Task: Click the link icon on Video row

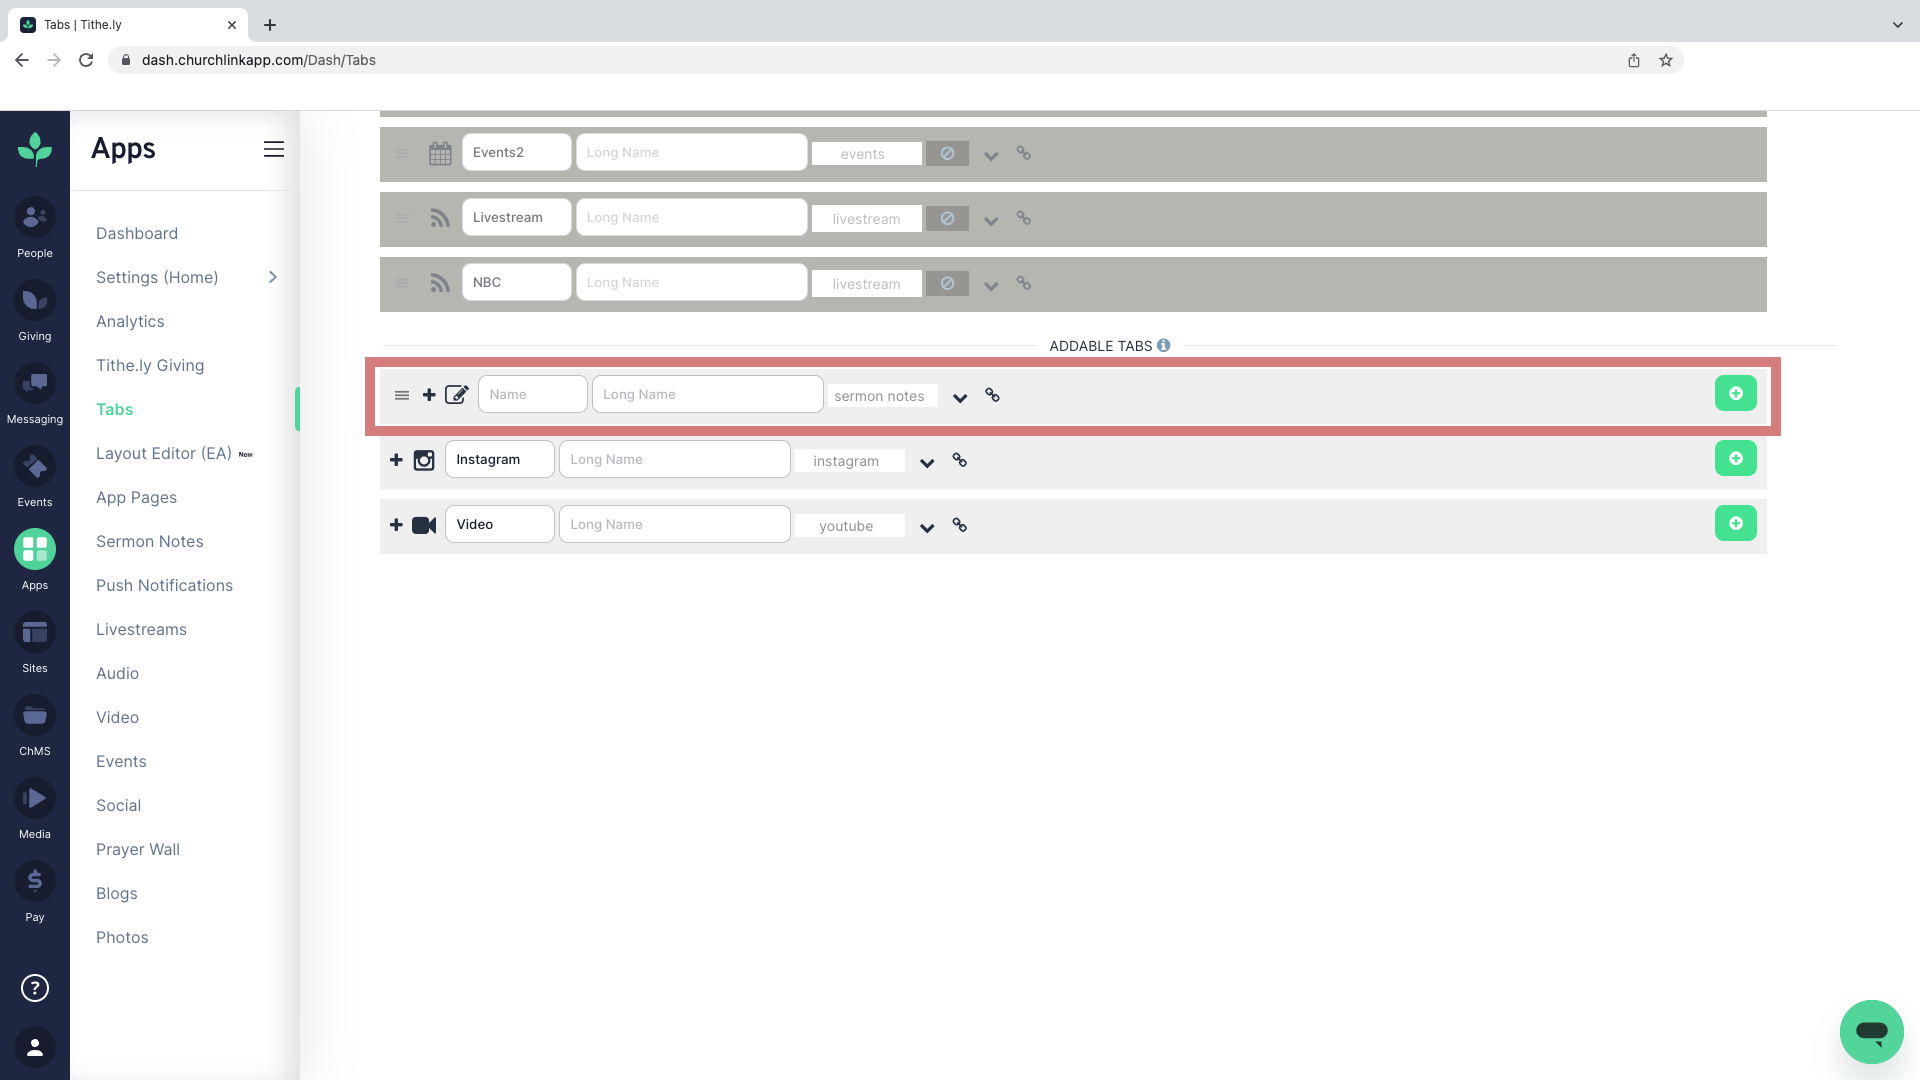Action: 960,525
